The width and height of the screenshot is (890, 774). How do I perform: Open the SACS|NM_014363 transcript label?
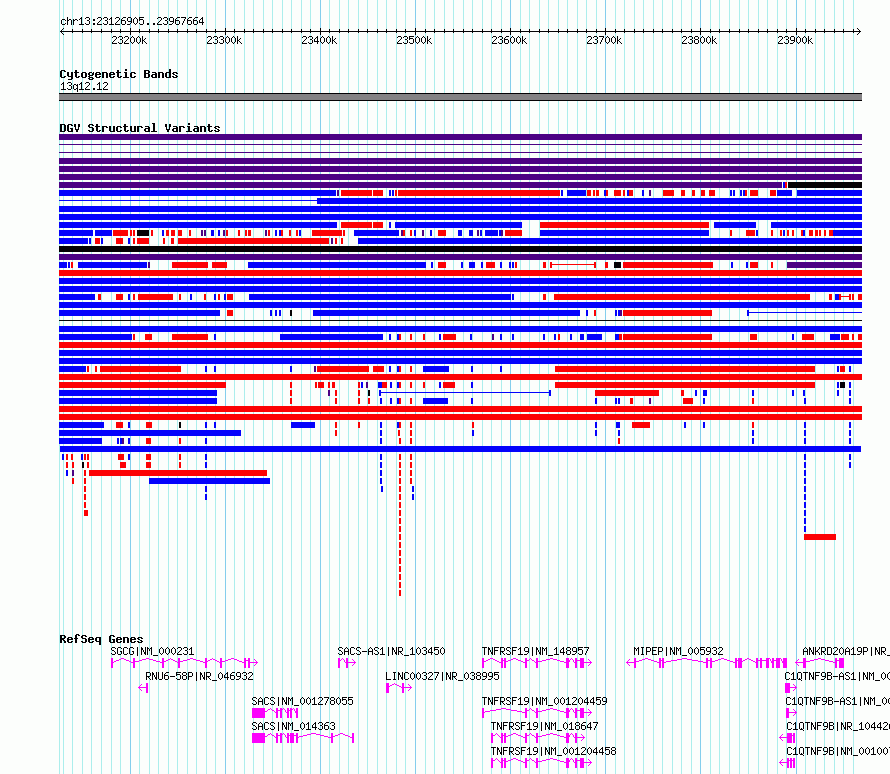coord(293,726)
